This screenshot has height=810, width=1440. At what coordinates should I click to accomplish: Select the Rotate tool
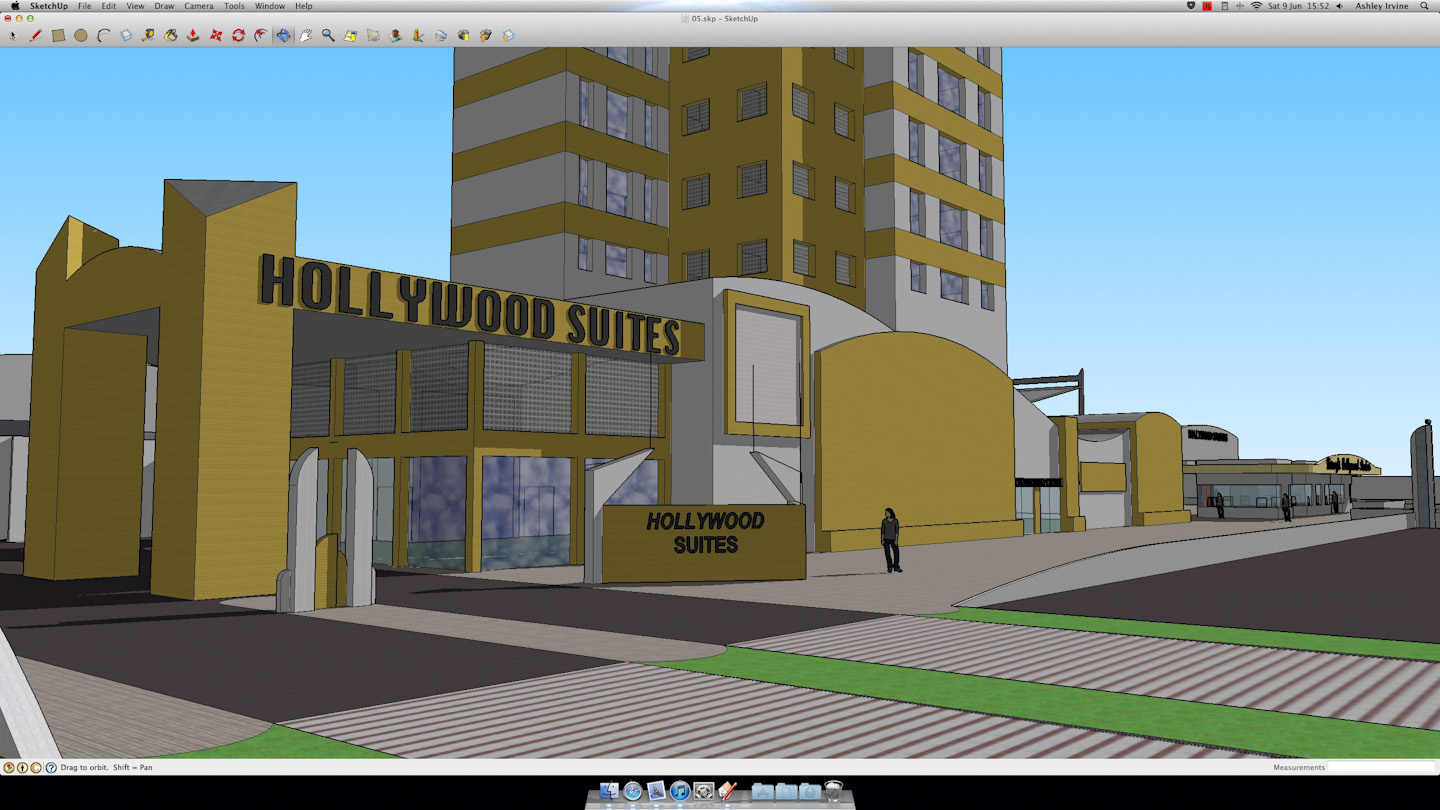click(238, 35)
